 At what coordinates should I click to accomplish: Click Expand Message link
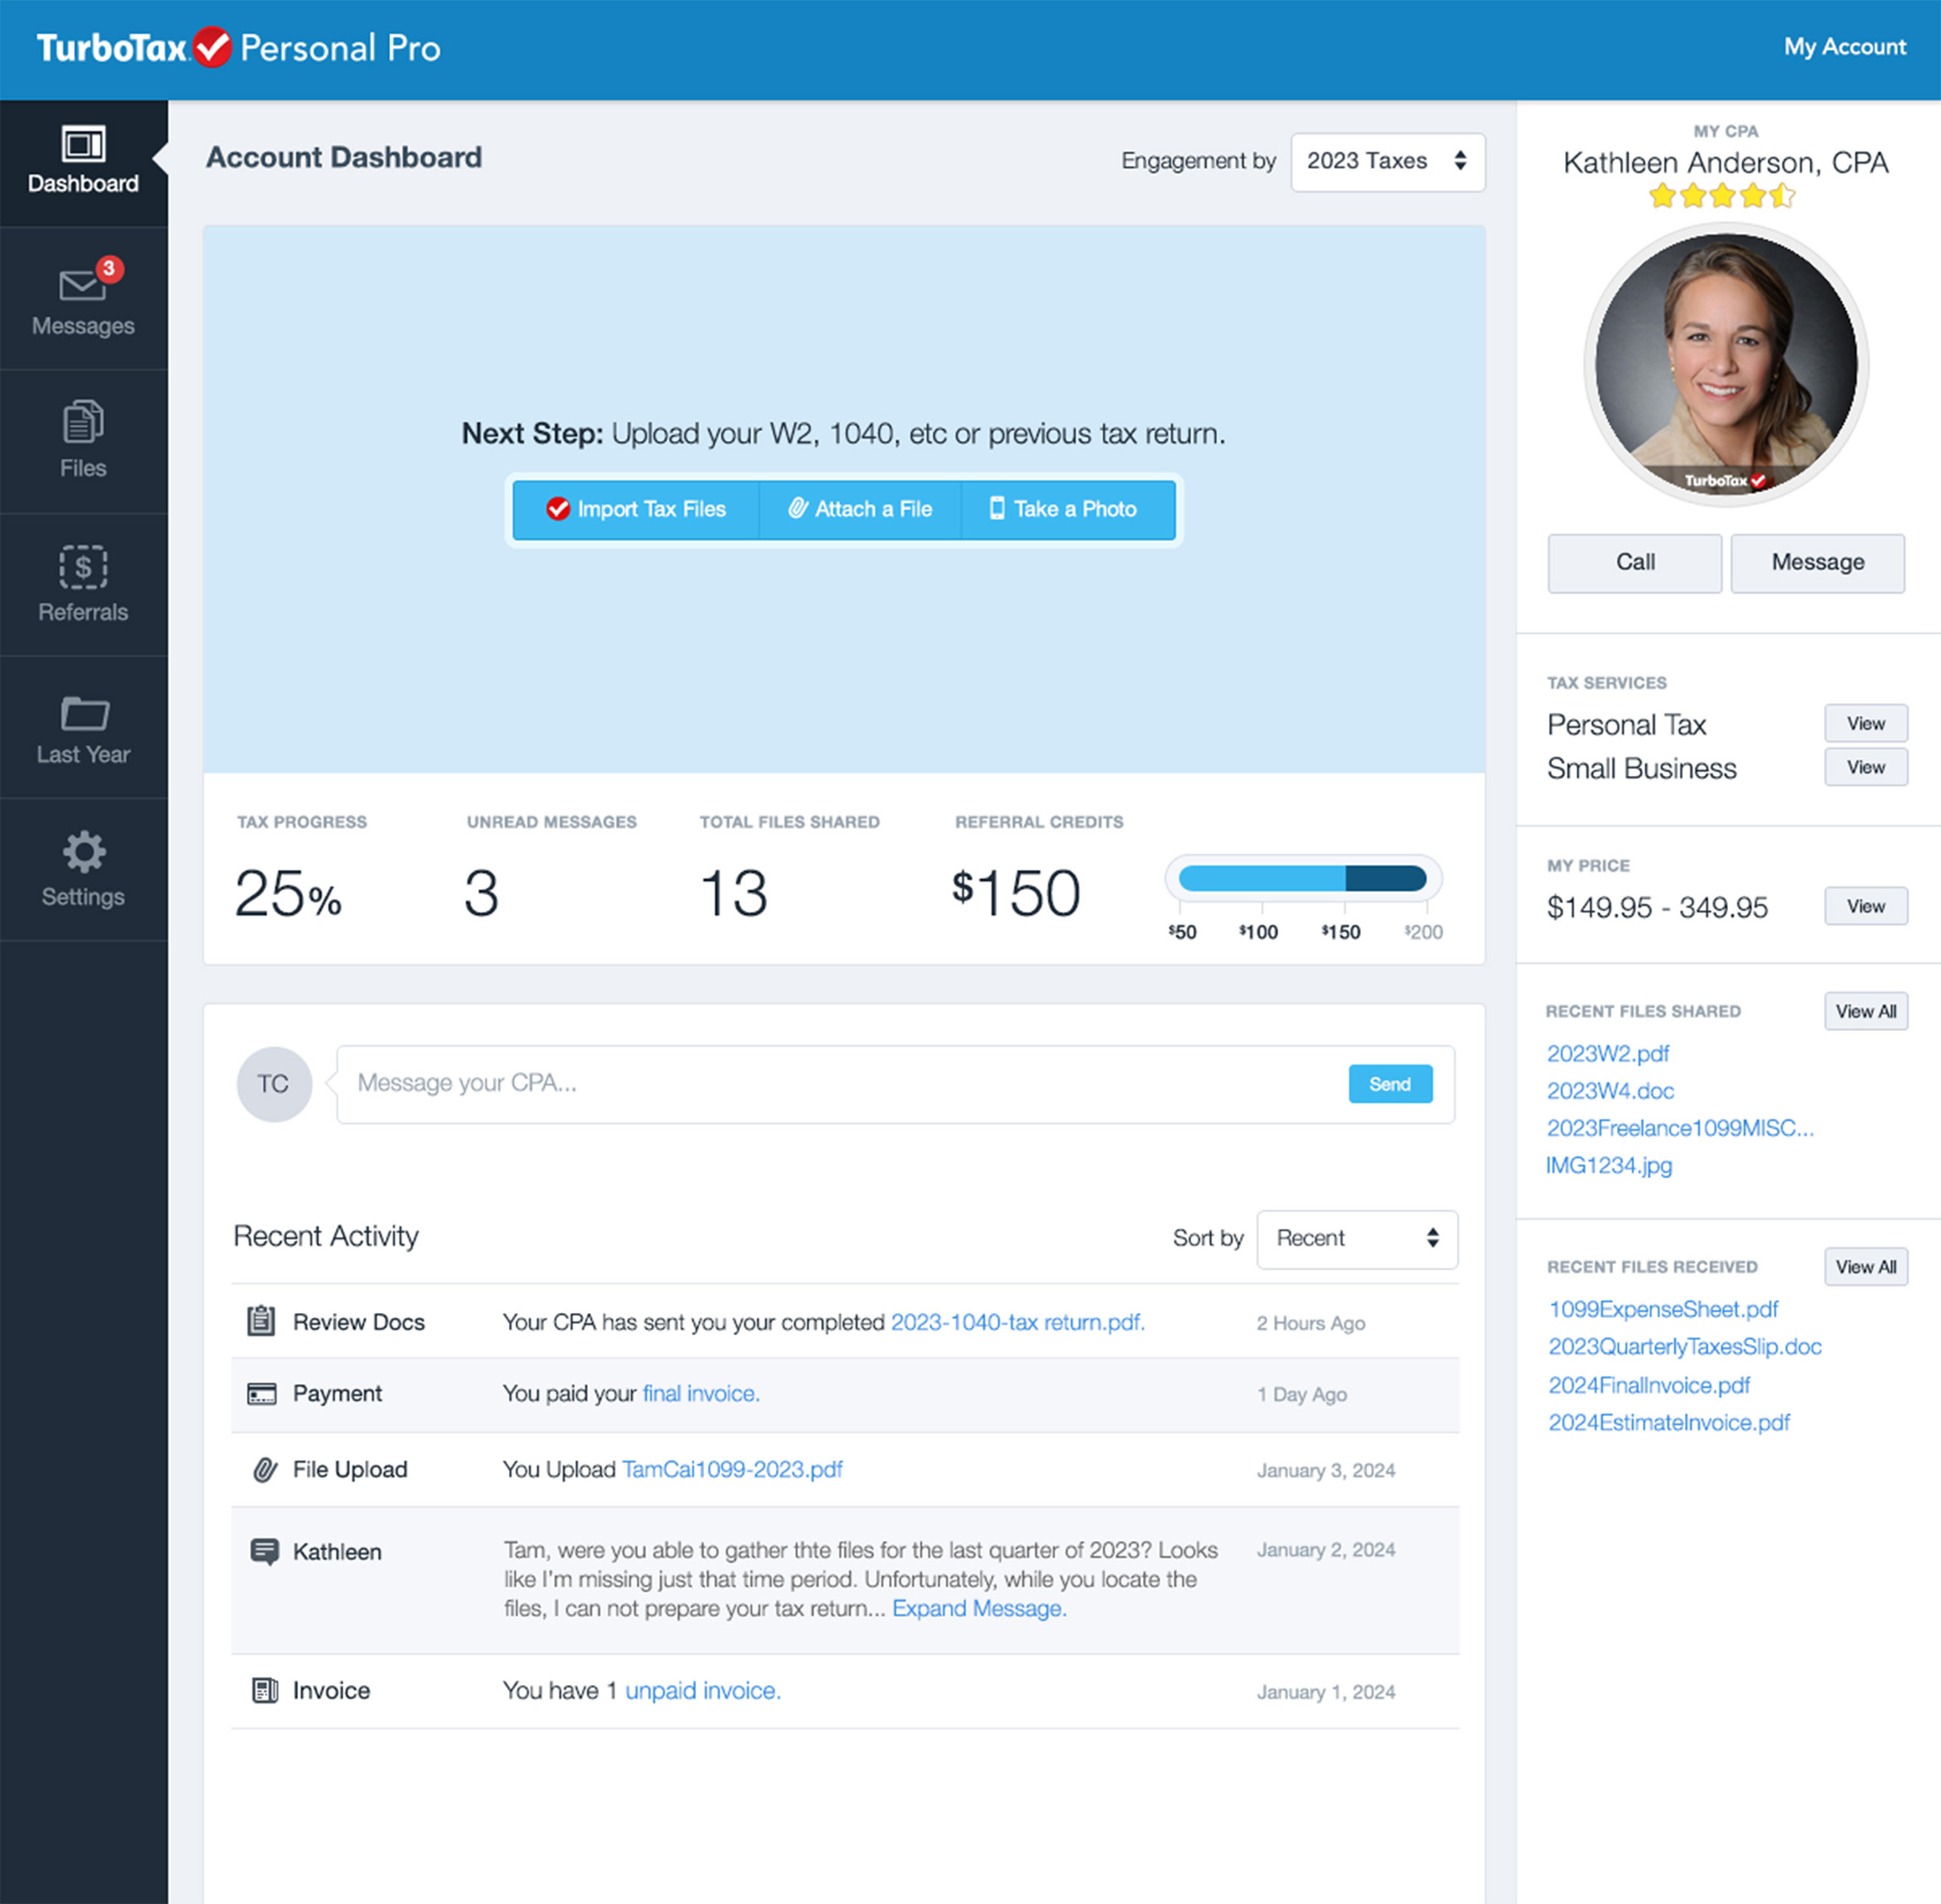pyautogui.click(x=979, y=1608)
